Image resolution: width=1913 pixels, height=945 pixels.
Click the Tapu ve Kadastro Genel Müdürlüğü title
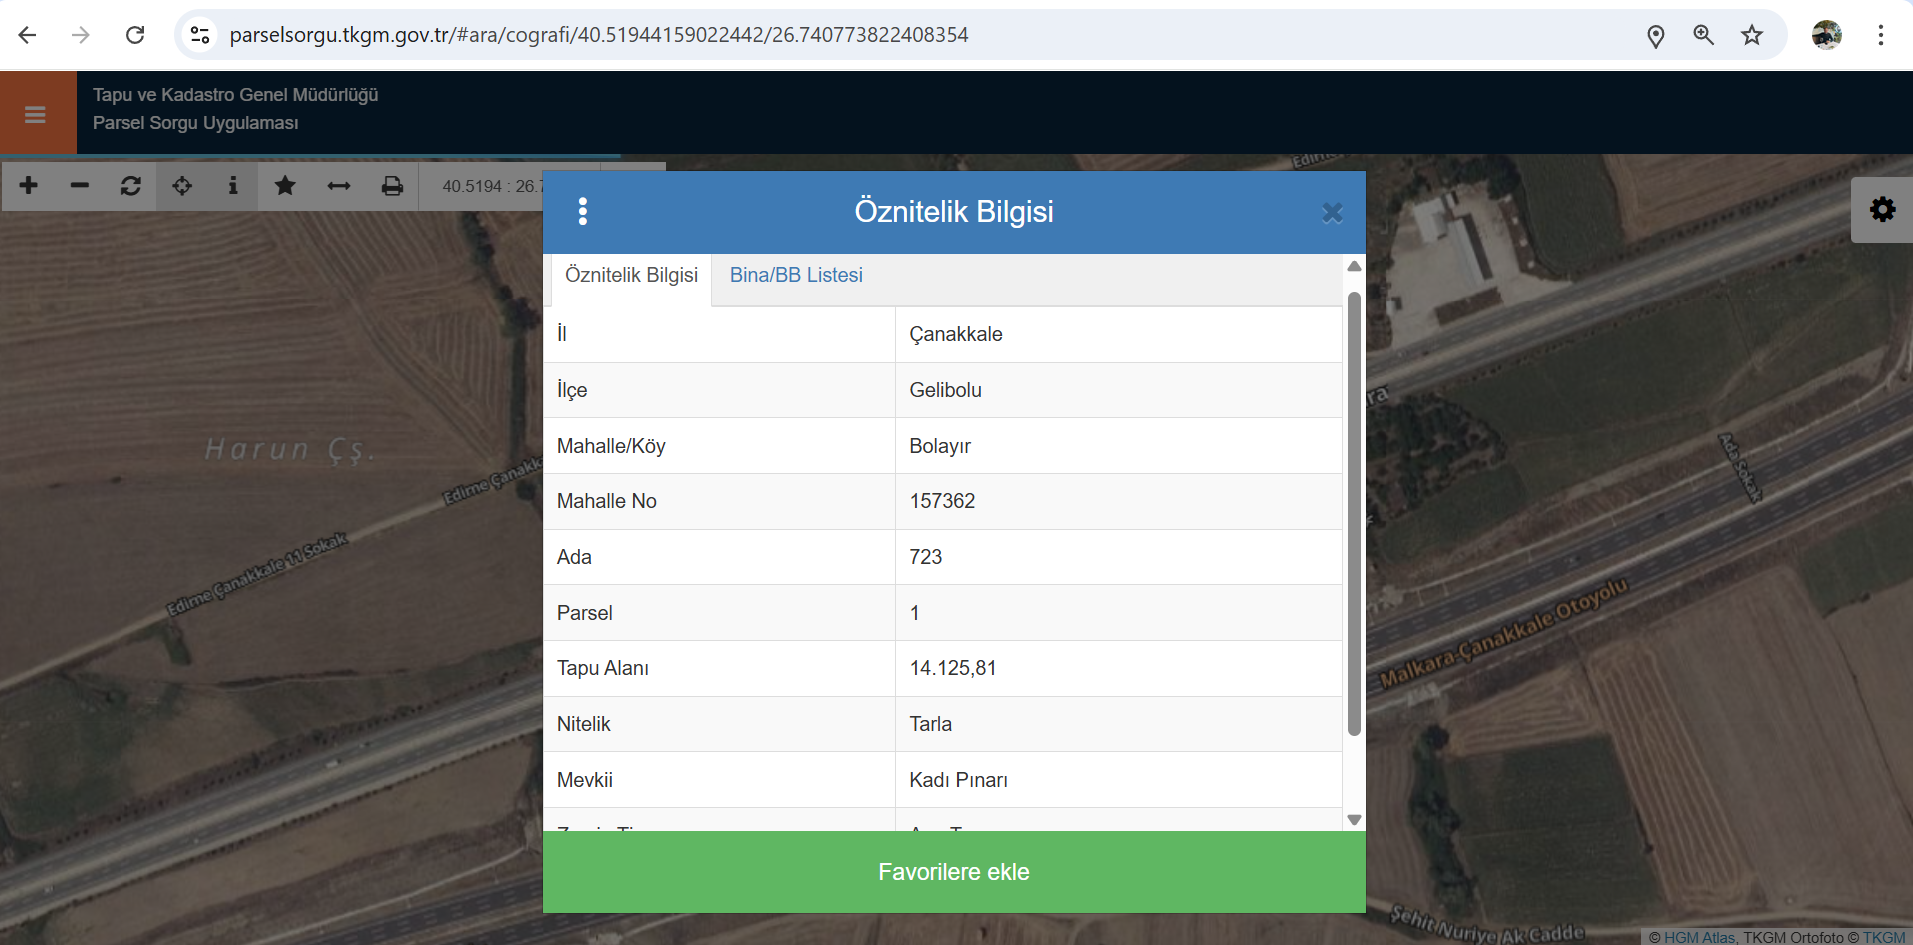point(236,95)
